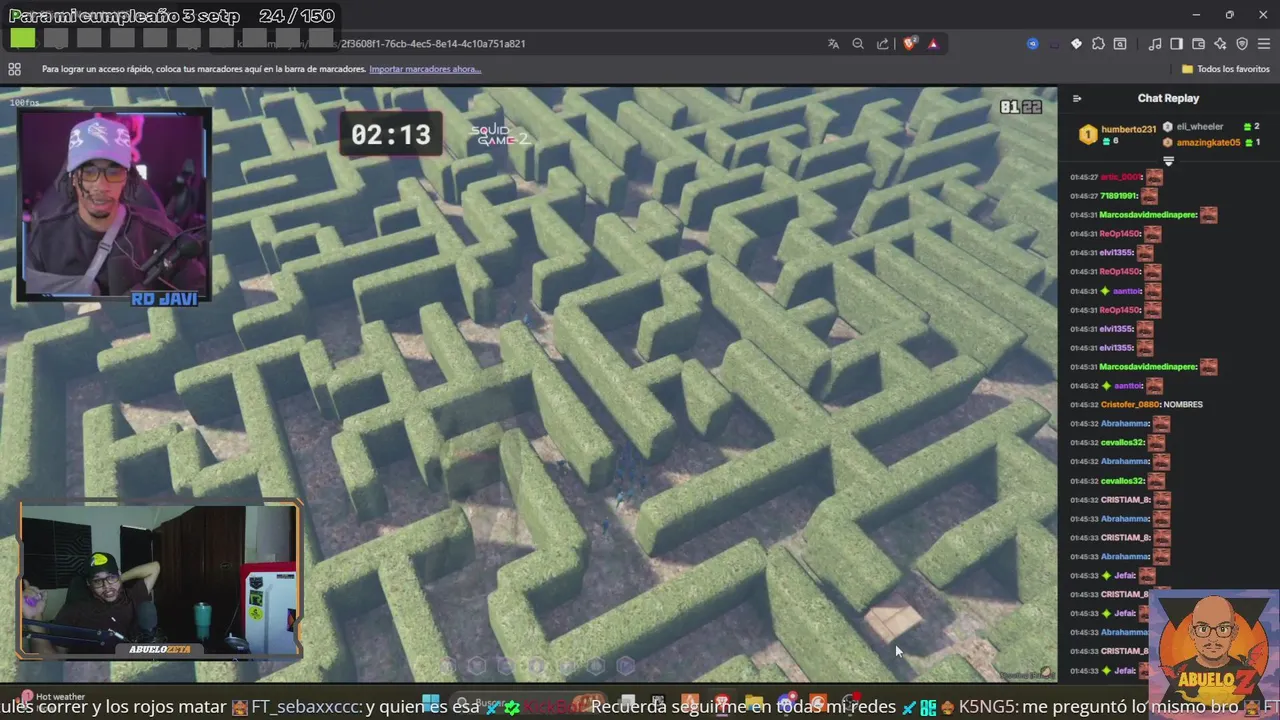1280x720 pixels.
Task: Click the gold rank 1 hexagon badge
Action: pos(1087,134)
